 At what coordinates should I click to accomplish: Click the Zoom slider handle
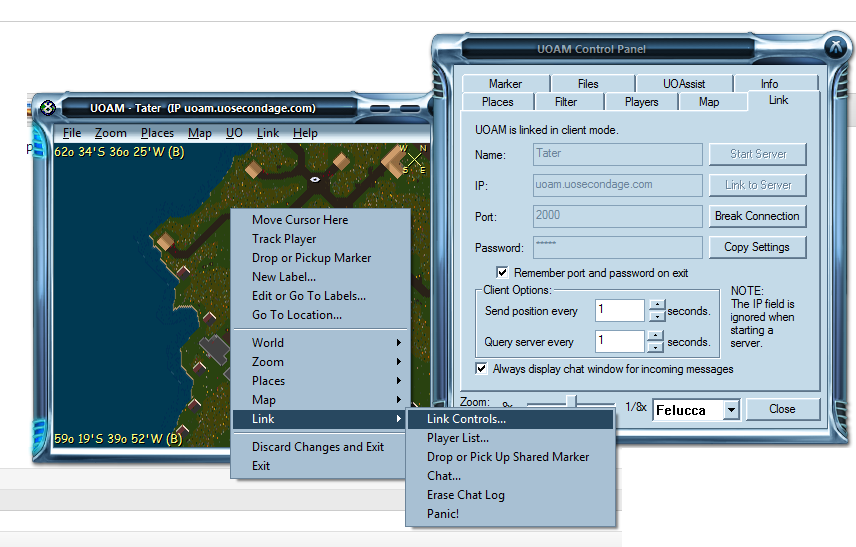[x=573, y=402]
